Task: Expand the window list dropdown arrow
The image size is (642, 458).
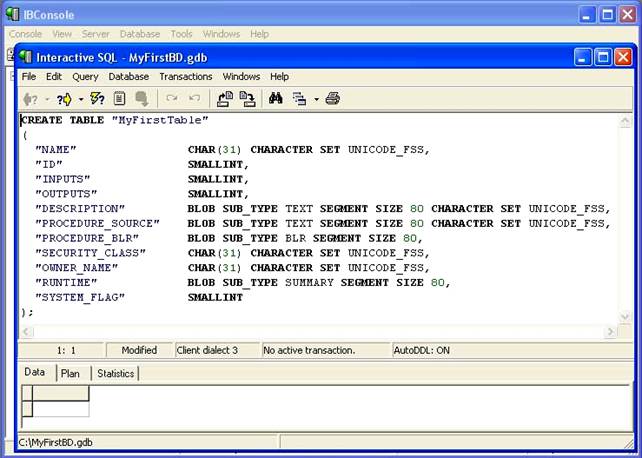Action: pyautogui.click(x=316, y=98)
